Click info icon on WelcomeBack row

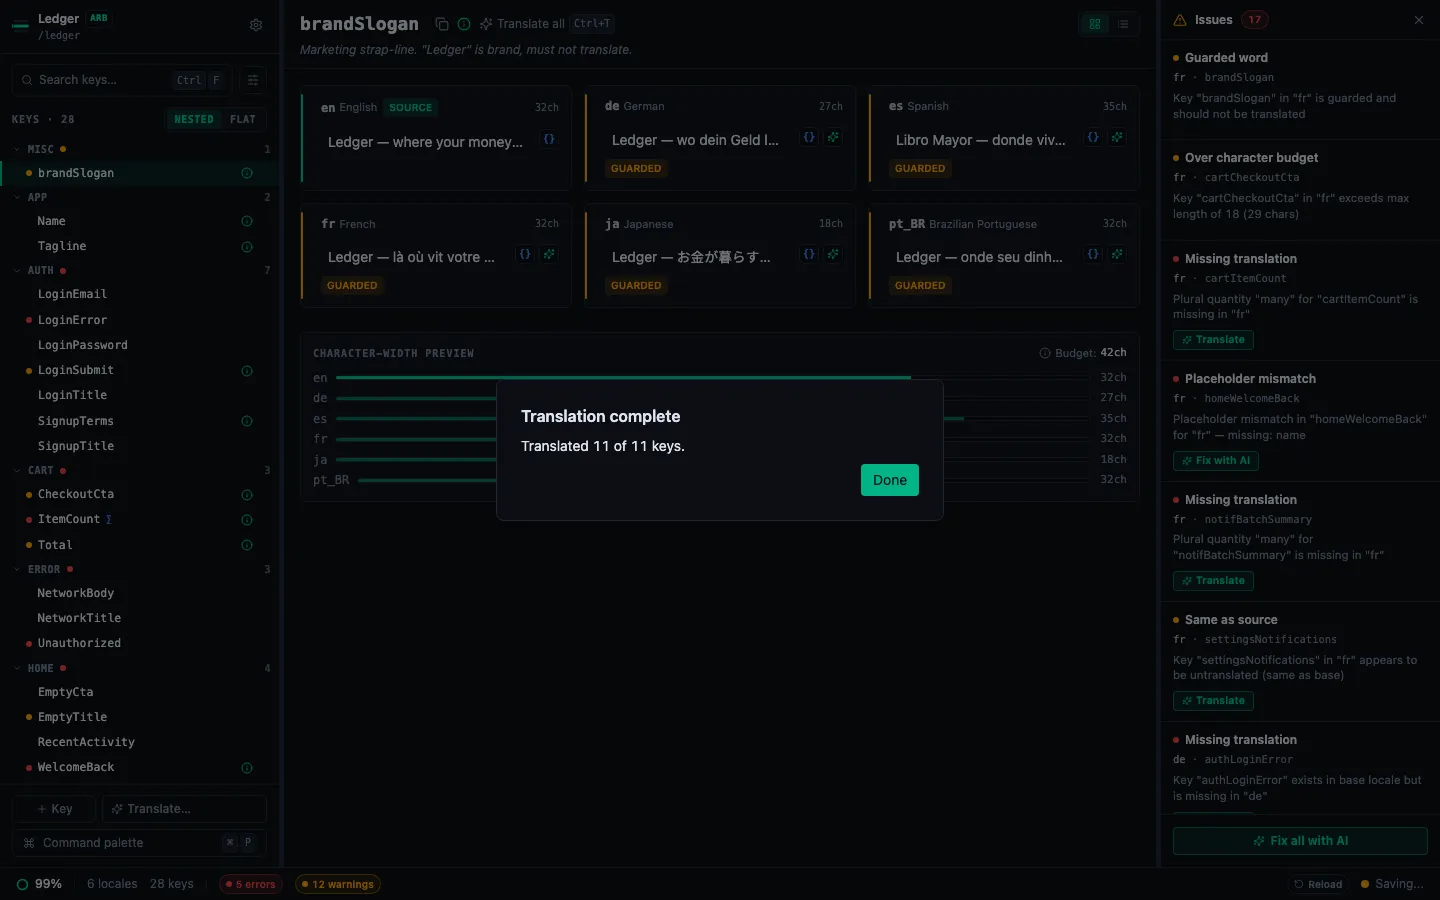(x=247, y=768)
